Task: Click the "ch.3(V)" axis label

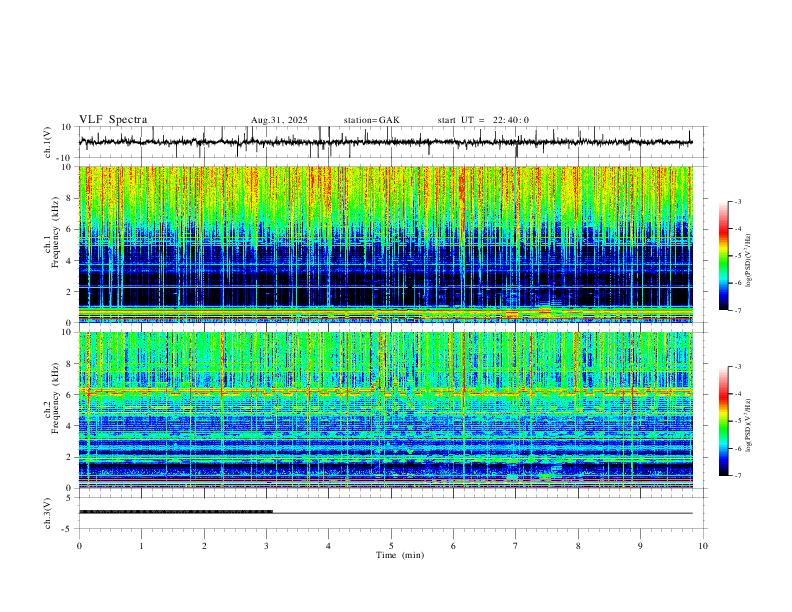Action: coord(48,513)
